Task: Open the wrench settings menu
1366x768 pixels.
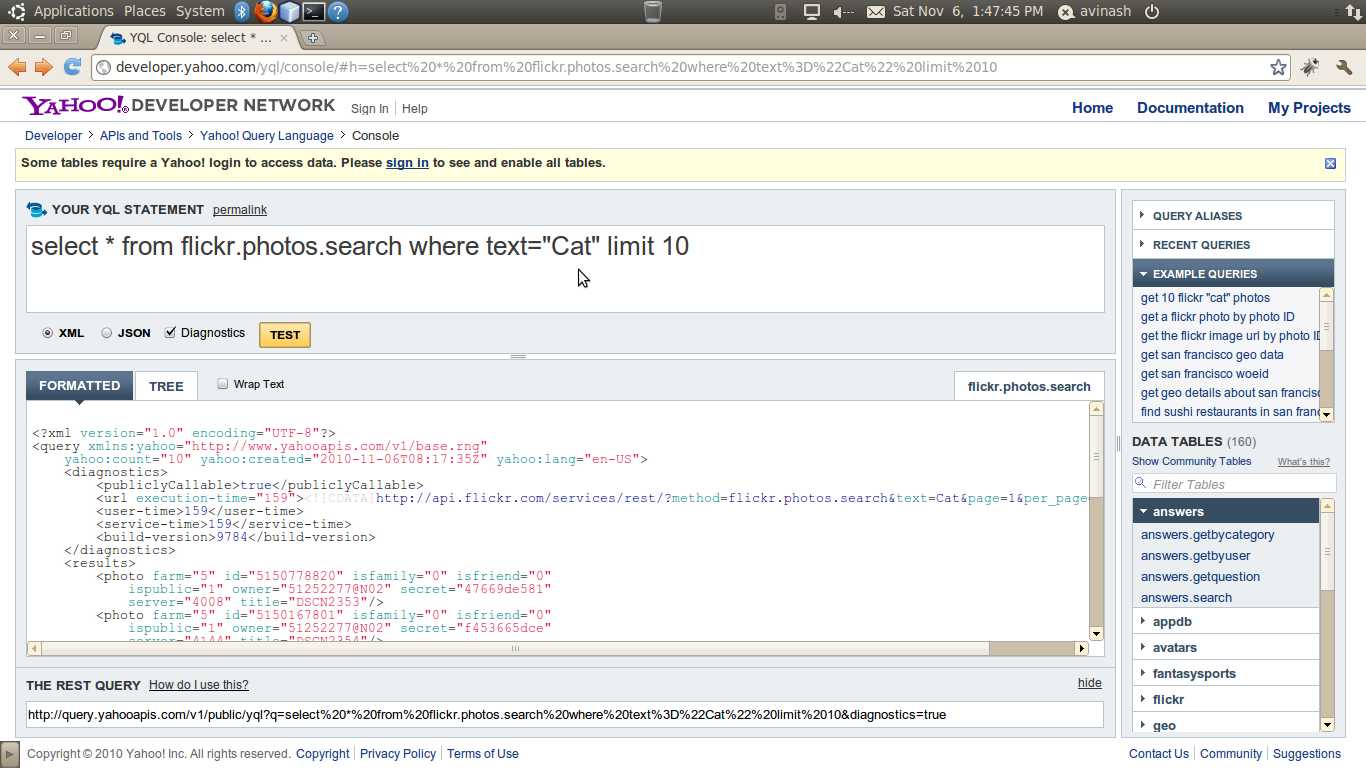Action: (x=1344, y=67)
